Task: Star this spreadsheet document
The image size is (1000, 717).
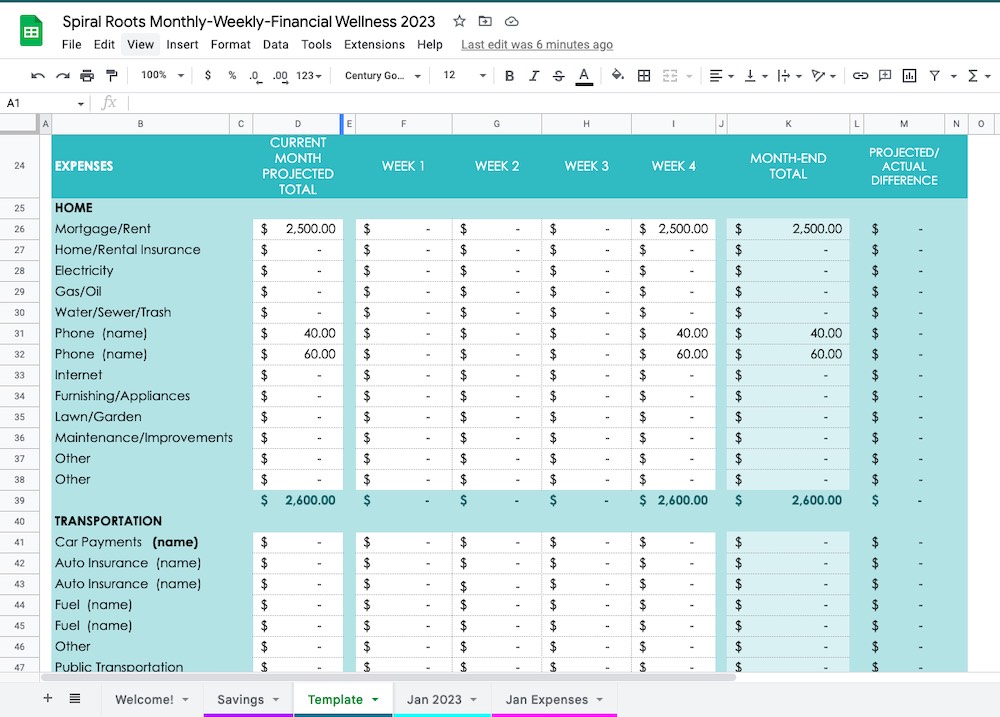Action: point(459,21)
